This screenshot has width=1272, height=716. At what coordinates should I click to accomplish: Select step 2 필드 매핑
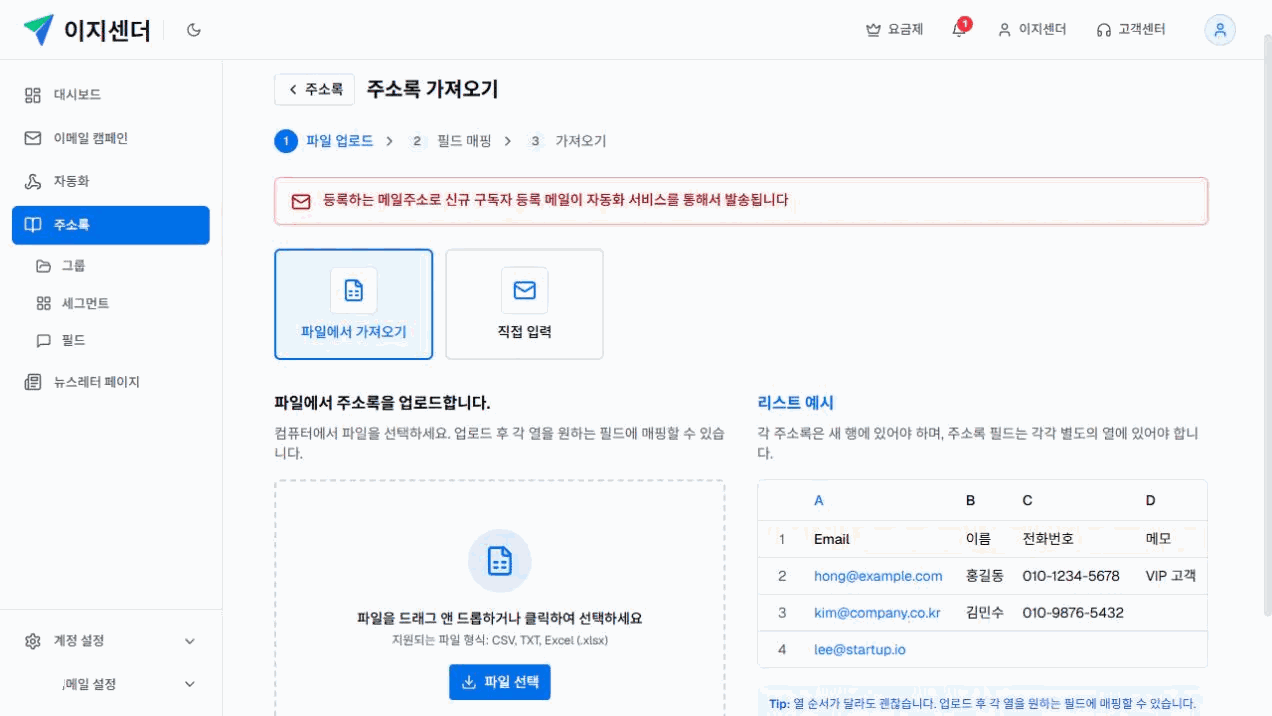coord(449,141)
